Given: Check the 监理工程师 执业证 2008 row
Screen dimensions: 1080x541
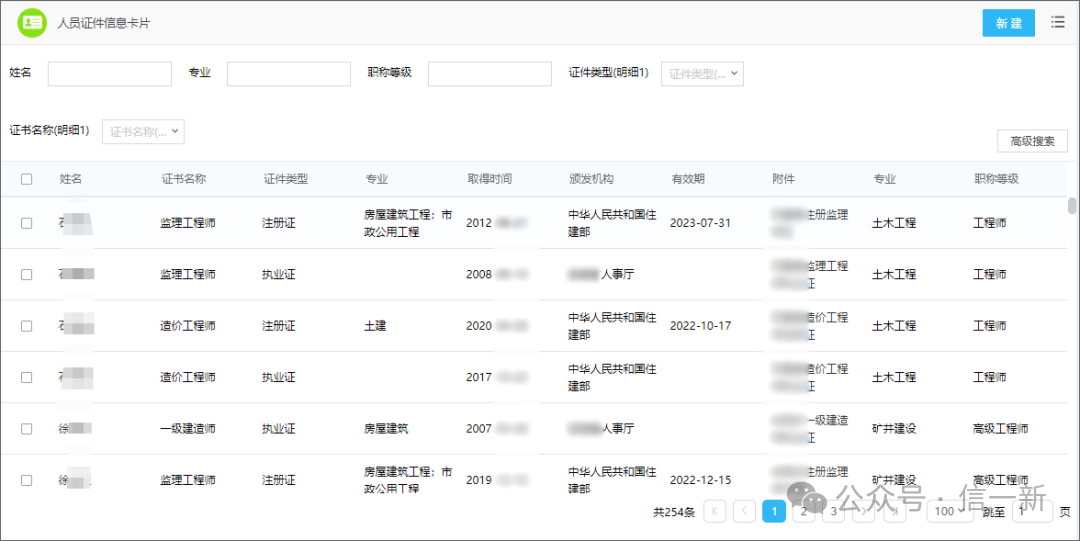Looking at the screenshot, I should coord(26,274).
